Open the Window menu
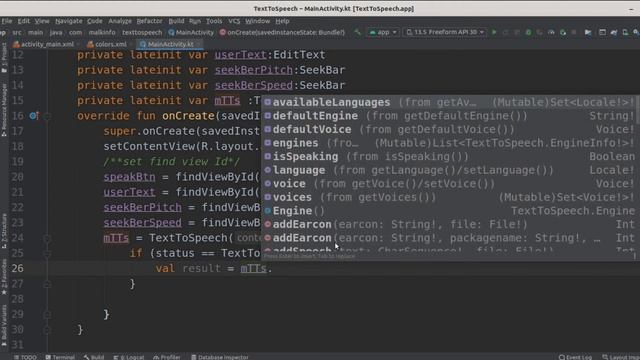The width and height of the screenshot is (640, 360). pos(258,21)
